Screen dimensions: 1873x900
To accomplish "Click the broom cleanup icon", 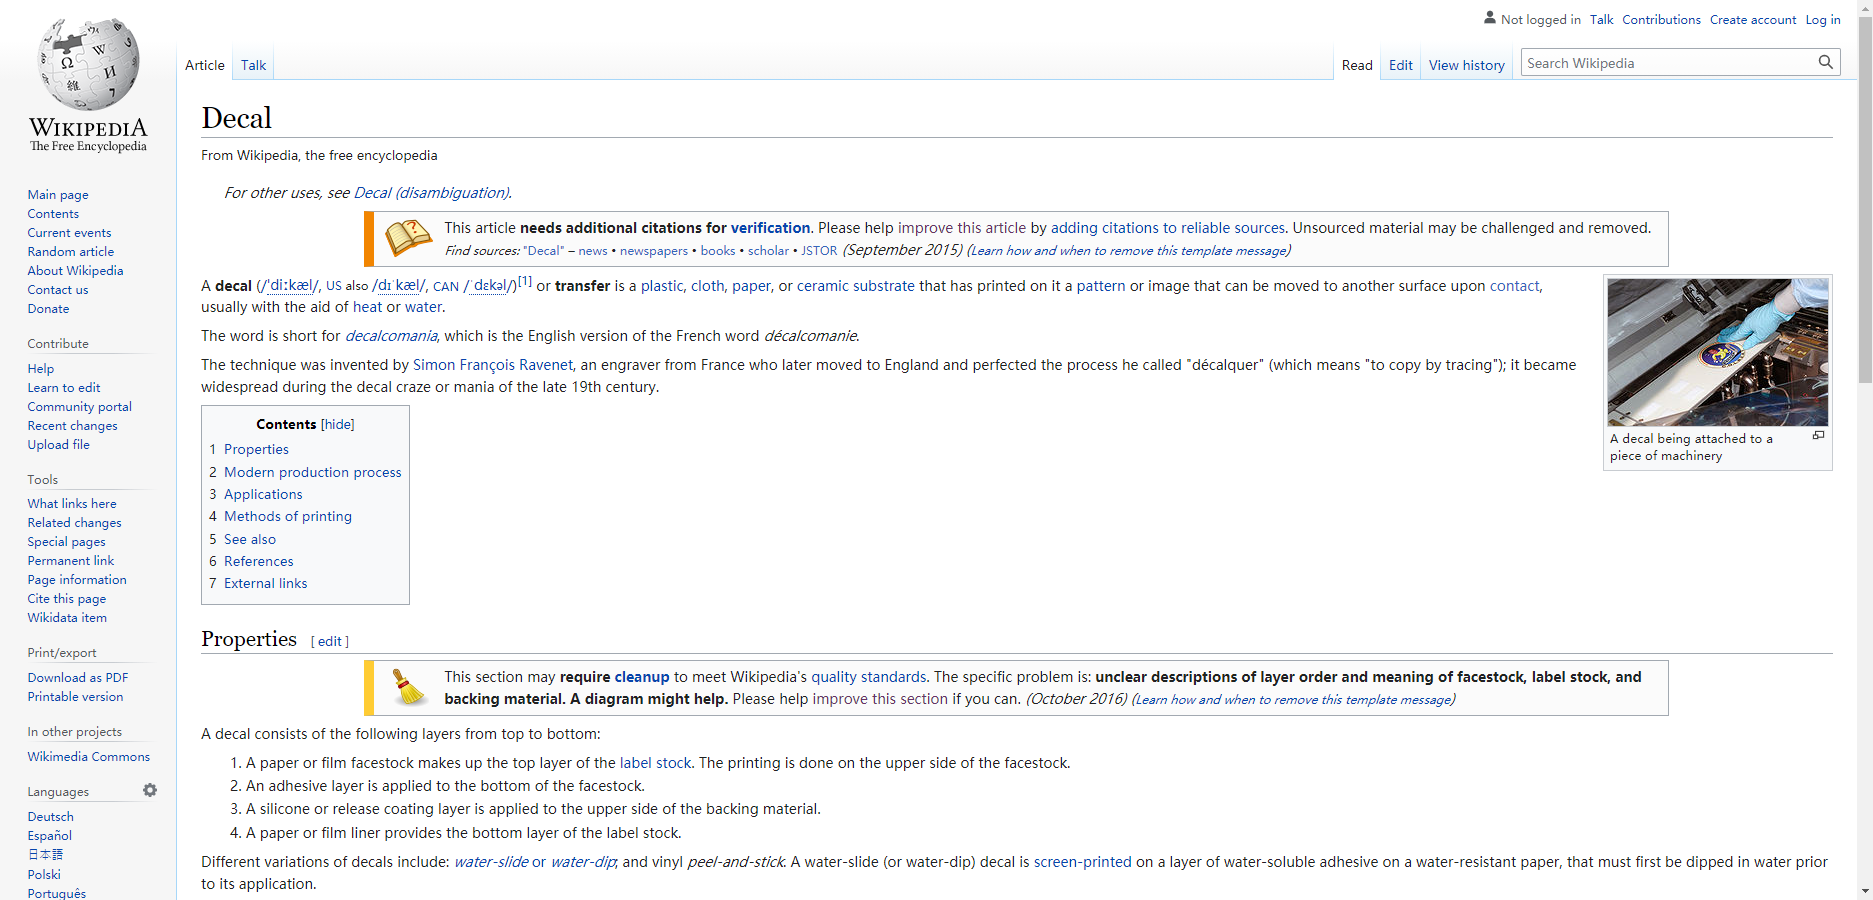I will pos(409,687).
